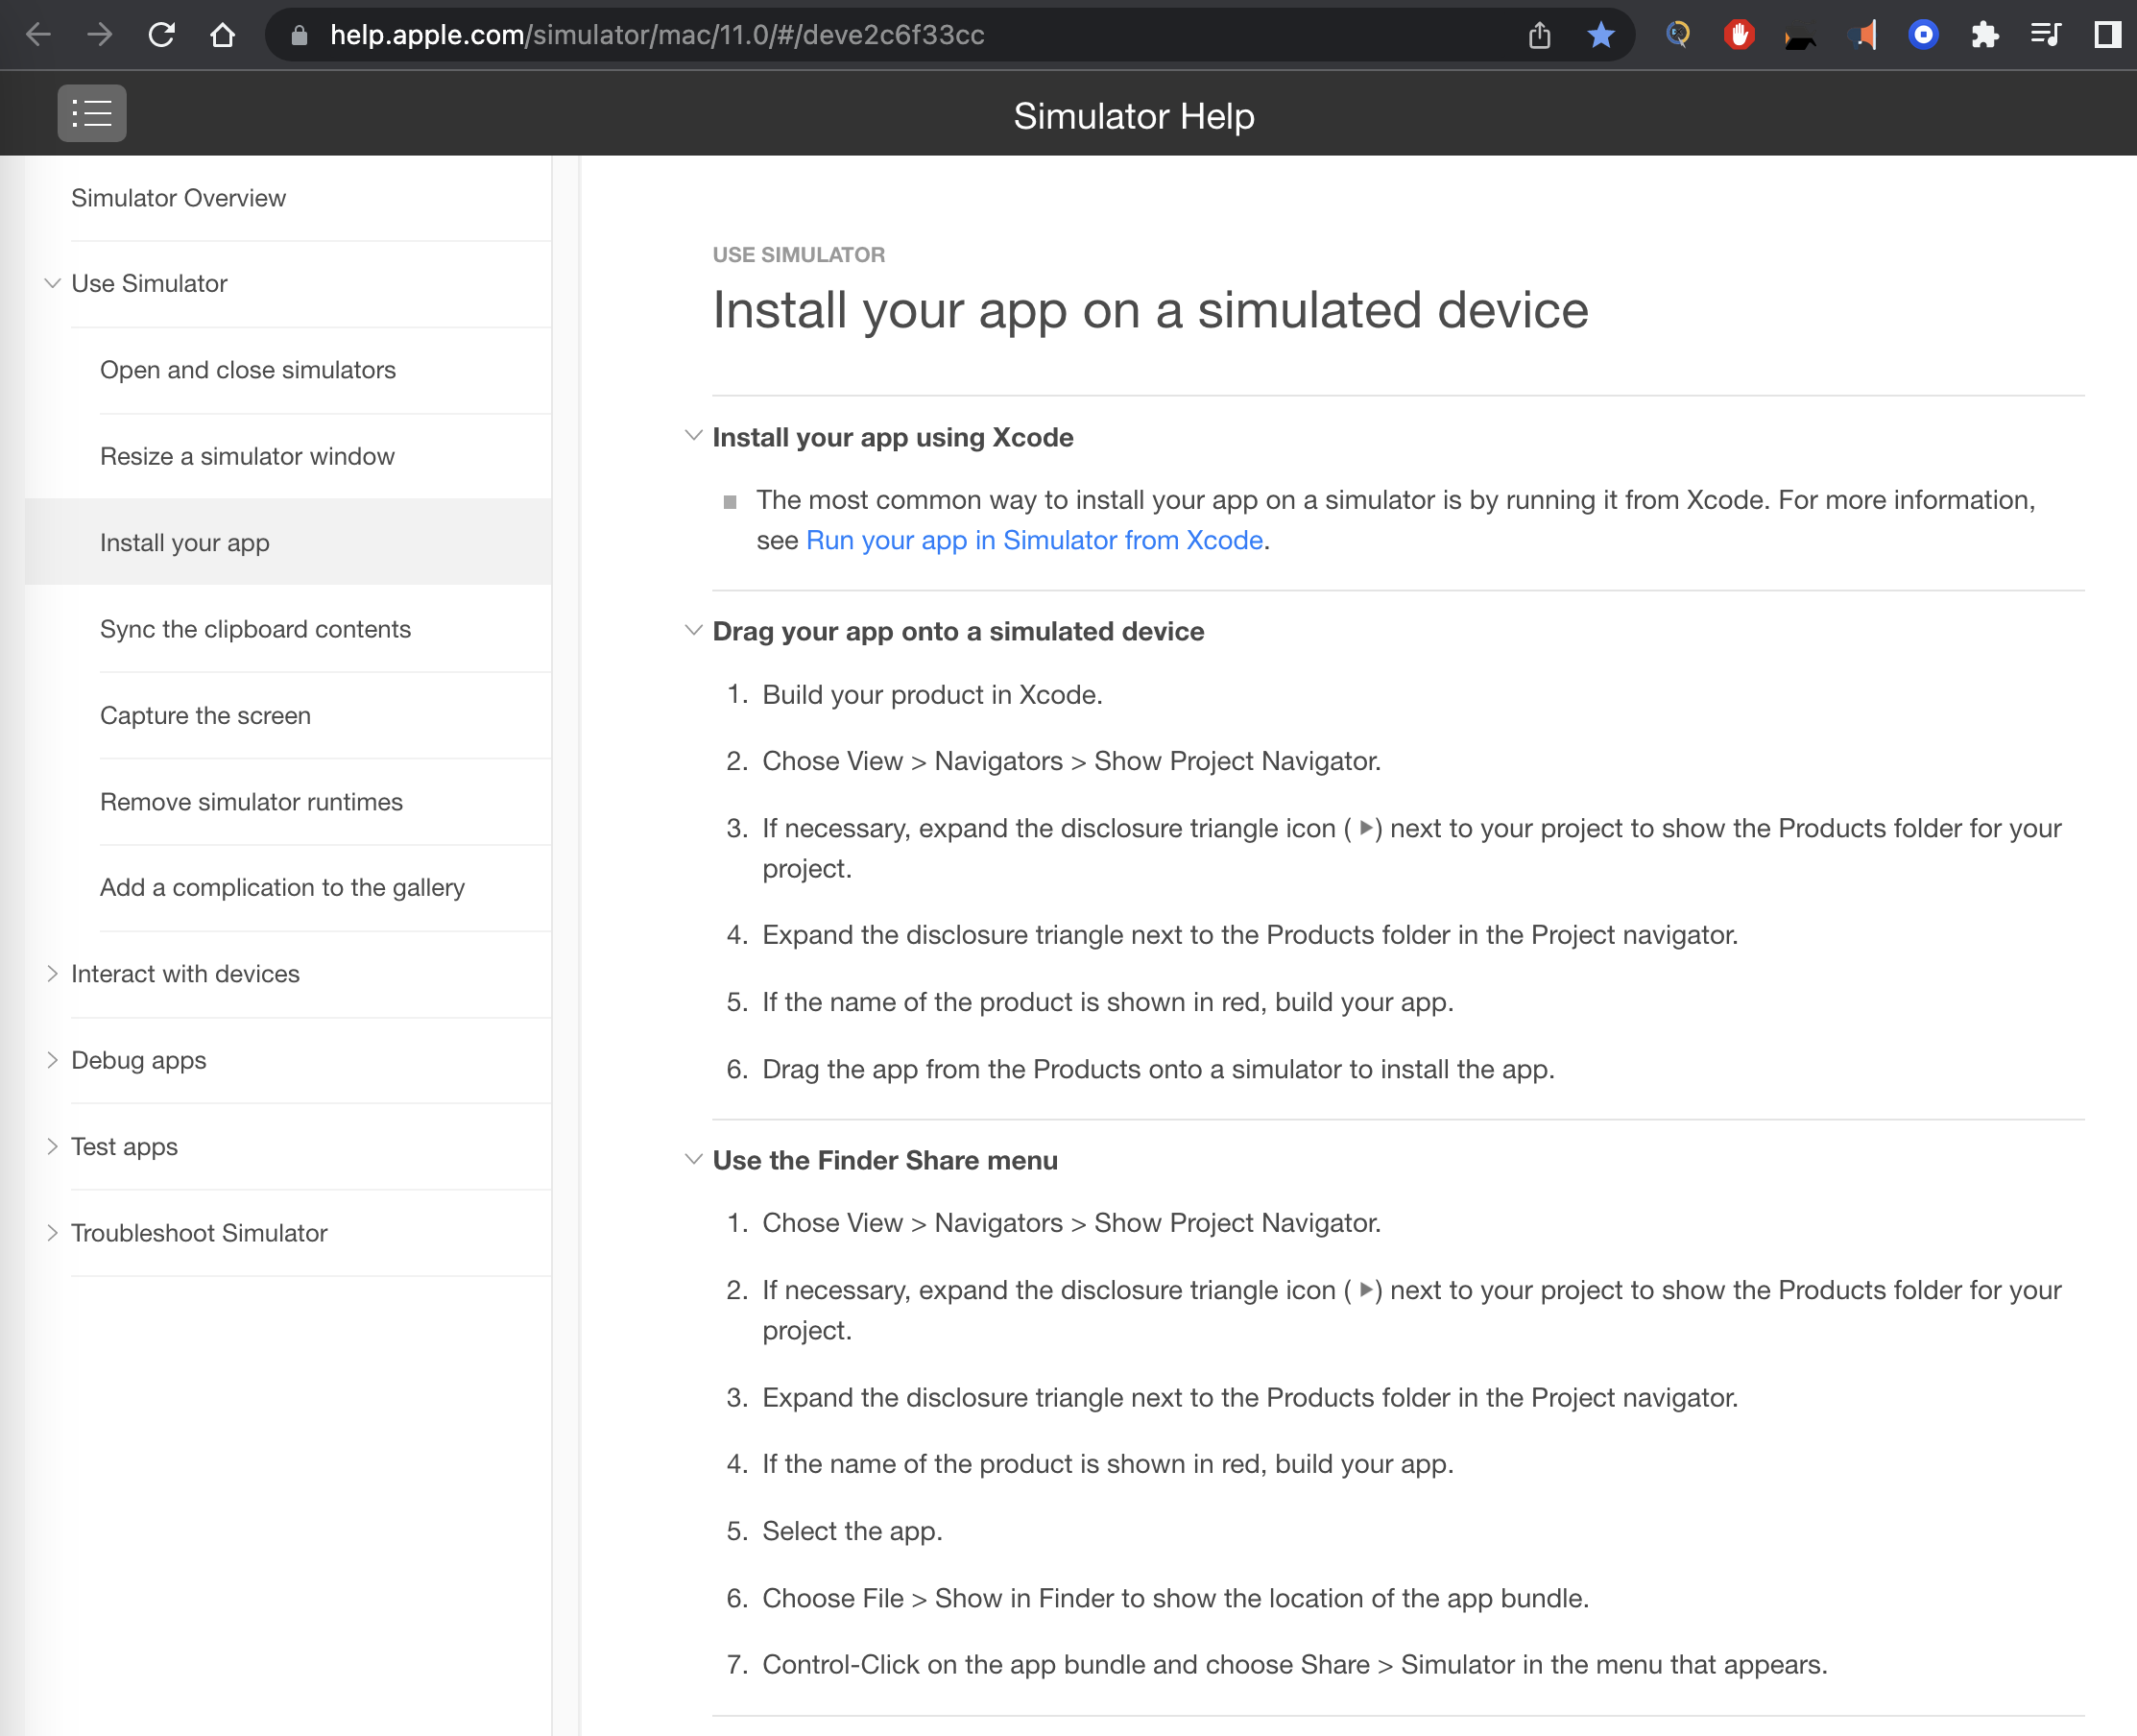This screenshot has height=1736, width=2137.
Task: Open the share page icon in address bar
Action: click(x=1539, y=35)
